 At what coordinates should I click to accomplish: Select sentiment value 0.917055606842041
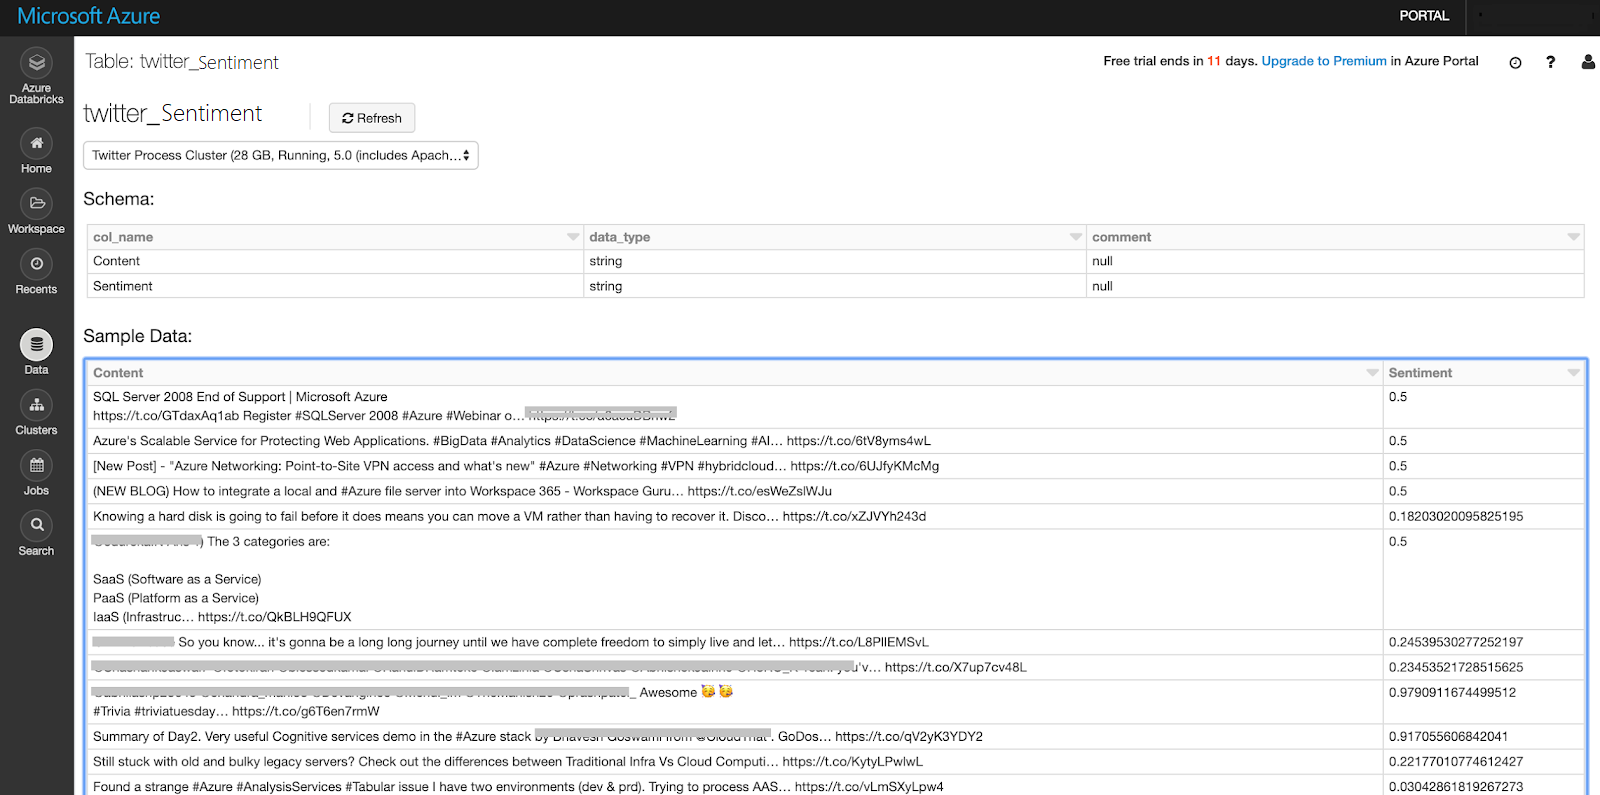click(x=1448, y=736)
